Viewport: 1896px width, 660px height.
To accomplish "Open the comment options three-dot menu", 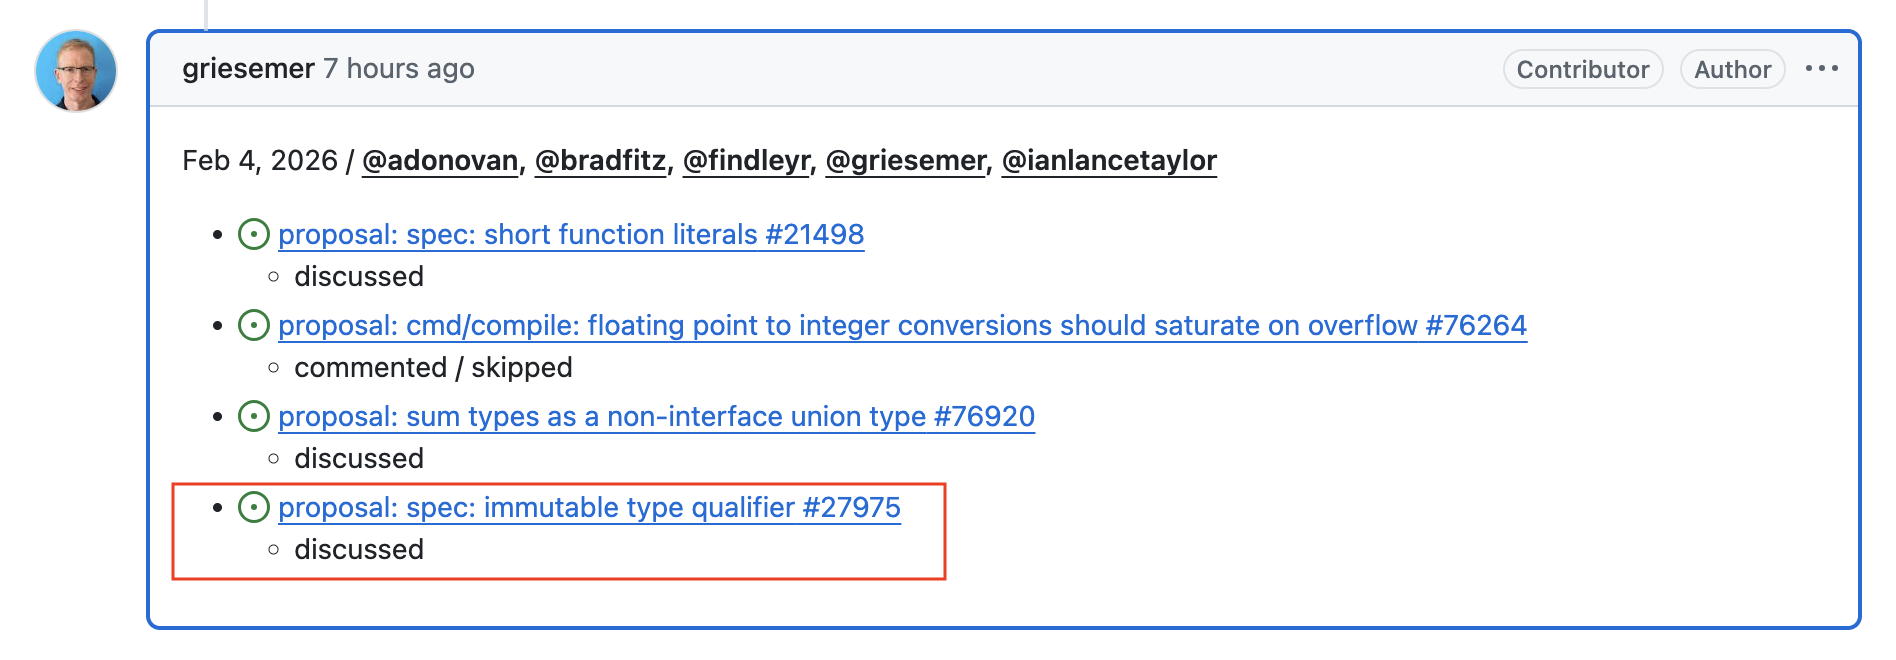I will (1821, 69).
